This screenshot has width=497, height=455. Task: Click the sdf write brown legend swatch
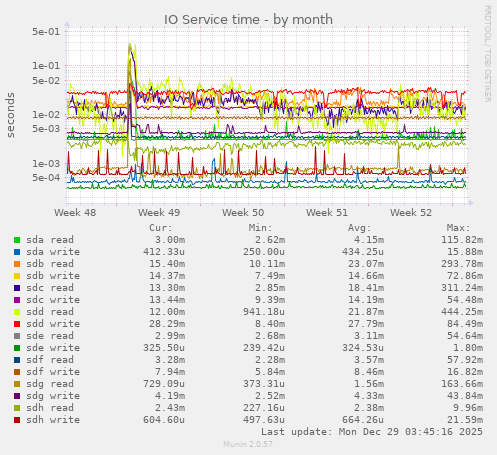coord(17,372)
